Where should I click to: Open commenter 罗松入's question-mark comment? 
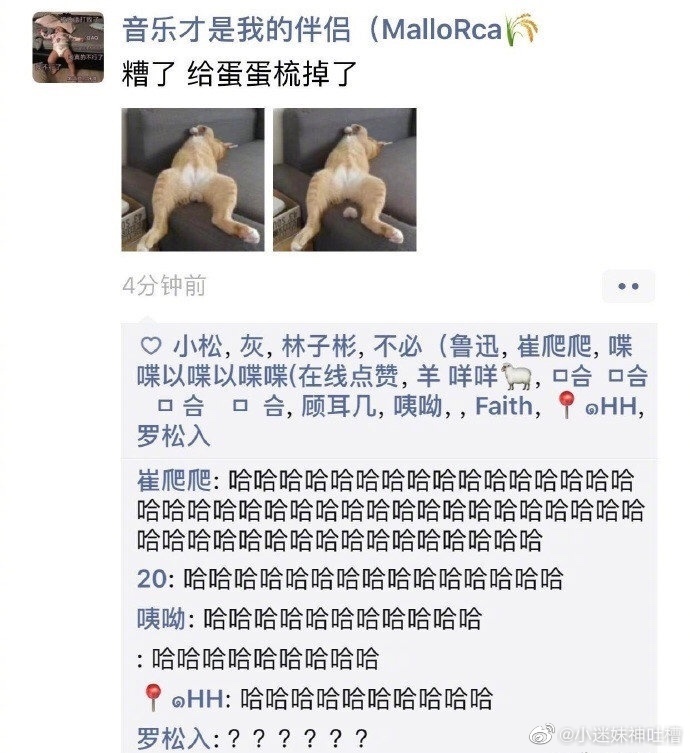pos(253,739)
